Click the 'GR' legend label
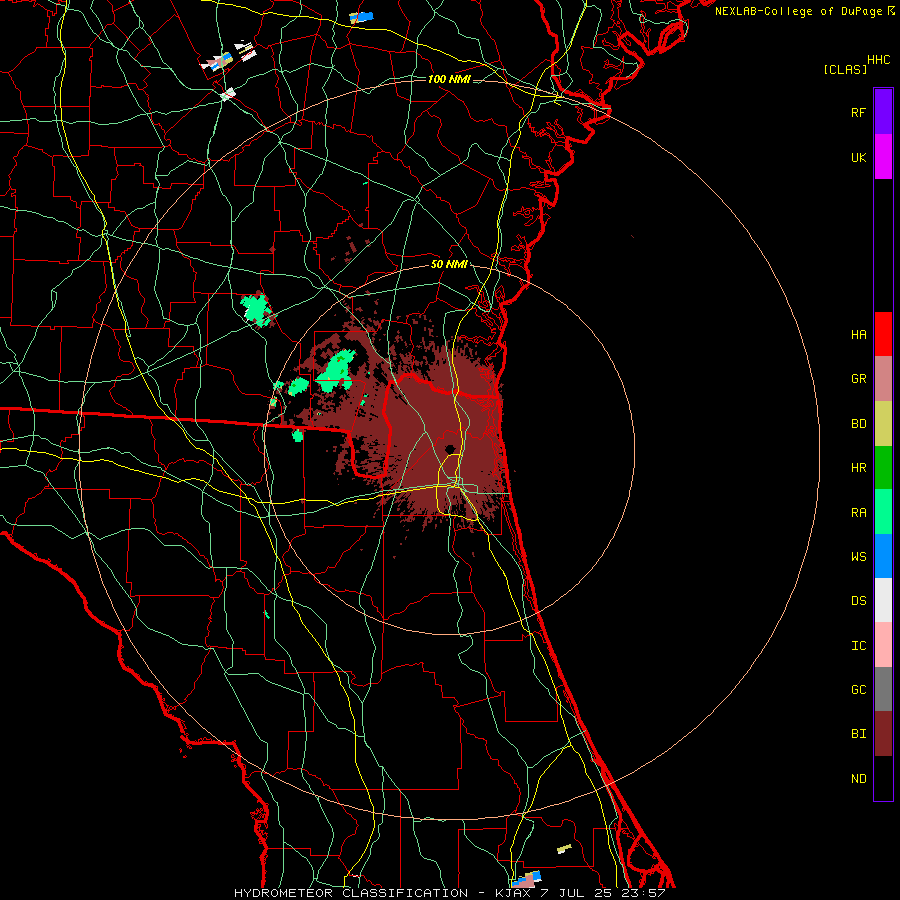 (858, 379)
